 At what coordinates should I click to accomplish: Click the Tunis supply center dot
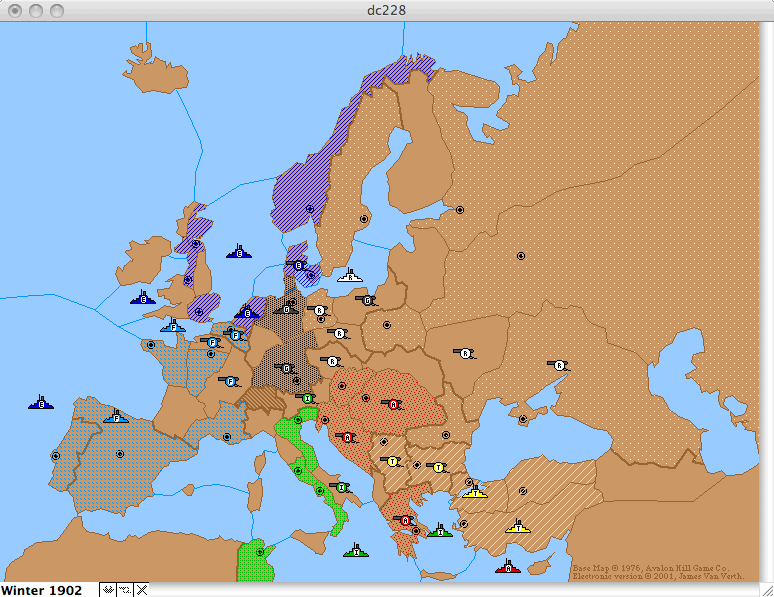(x=260, y=552)
